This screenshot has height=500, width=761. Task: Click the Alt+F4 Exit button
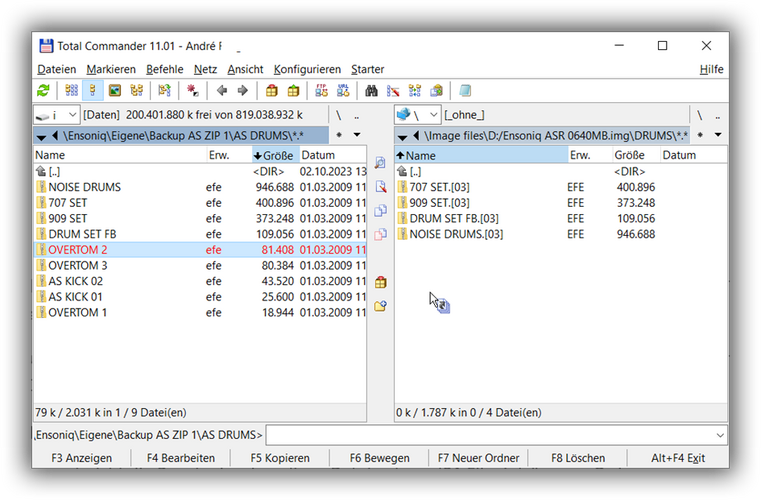point(678,458)
